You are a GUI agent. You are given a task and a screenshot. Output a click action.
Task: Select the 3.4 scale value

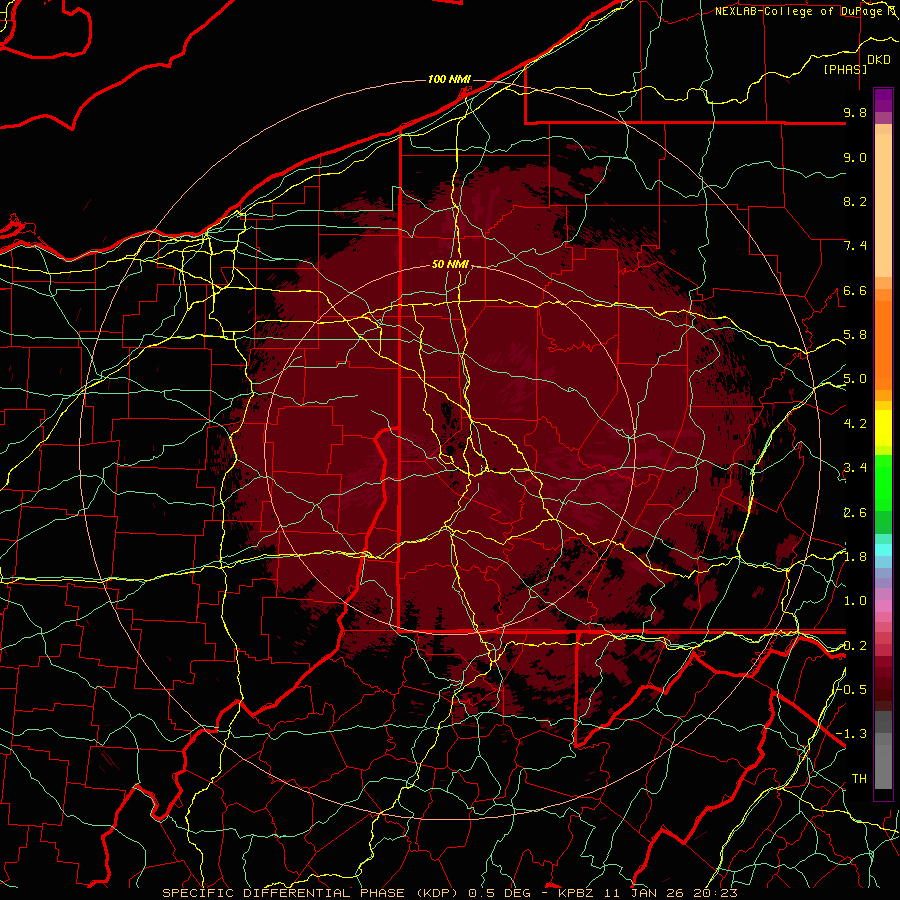pos(855,468)
